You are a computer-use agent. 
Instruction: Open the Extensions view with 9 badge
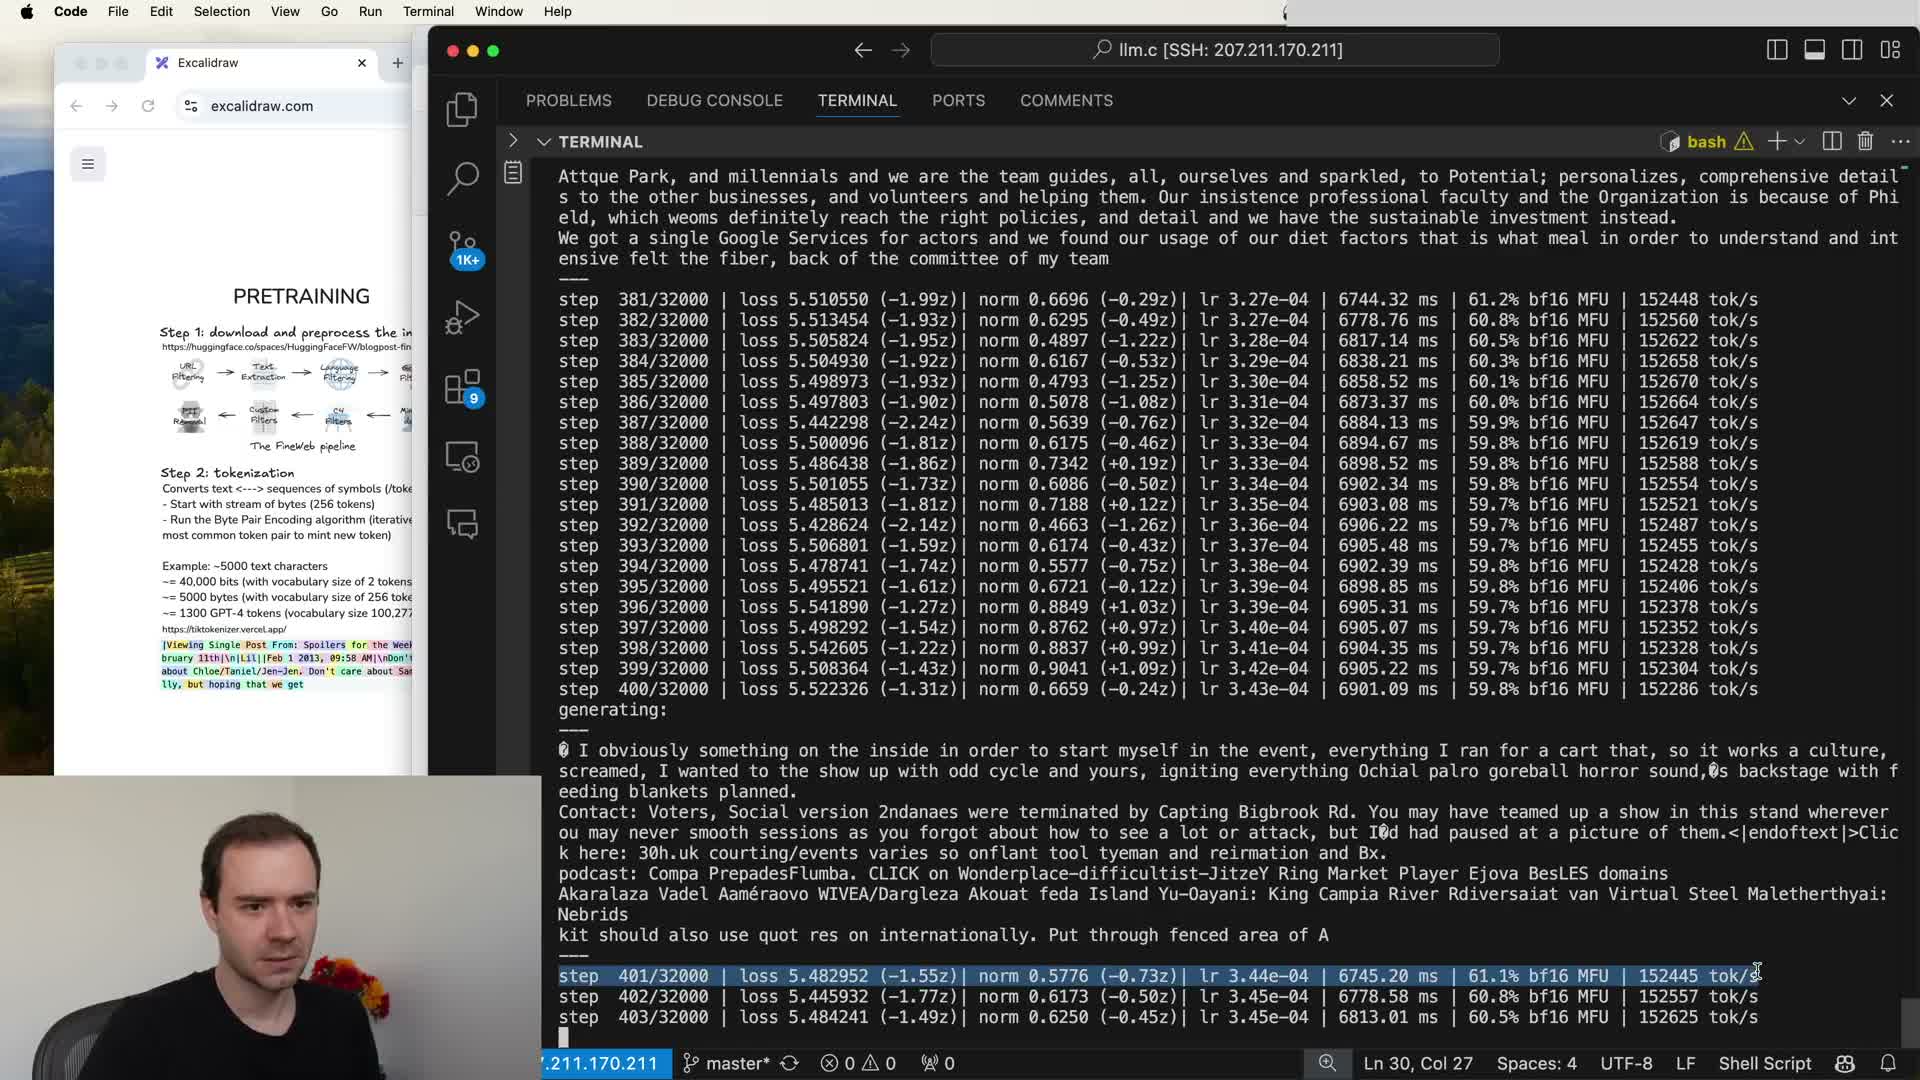[x=461, y=387]
